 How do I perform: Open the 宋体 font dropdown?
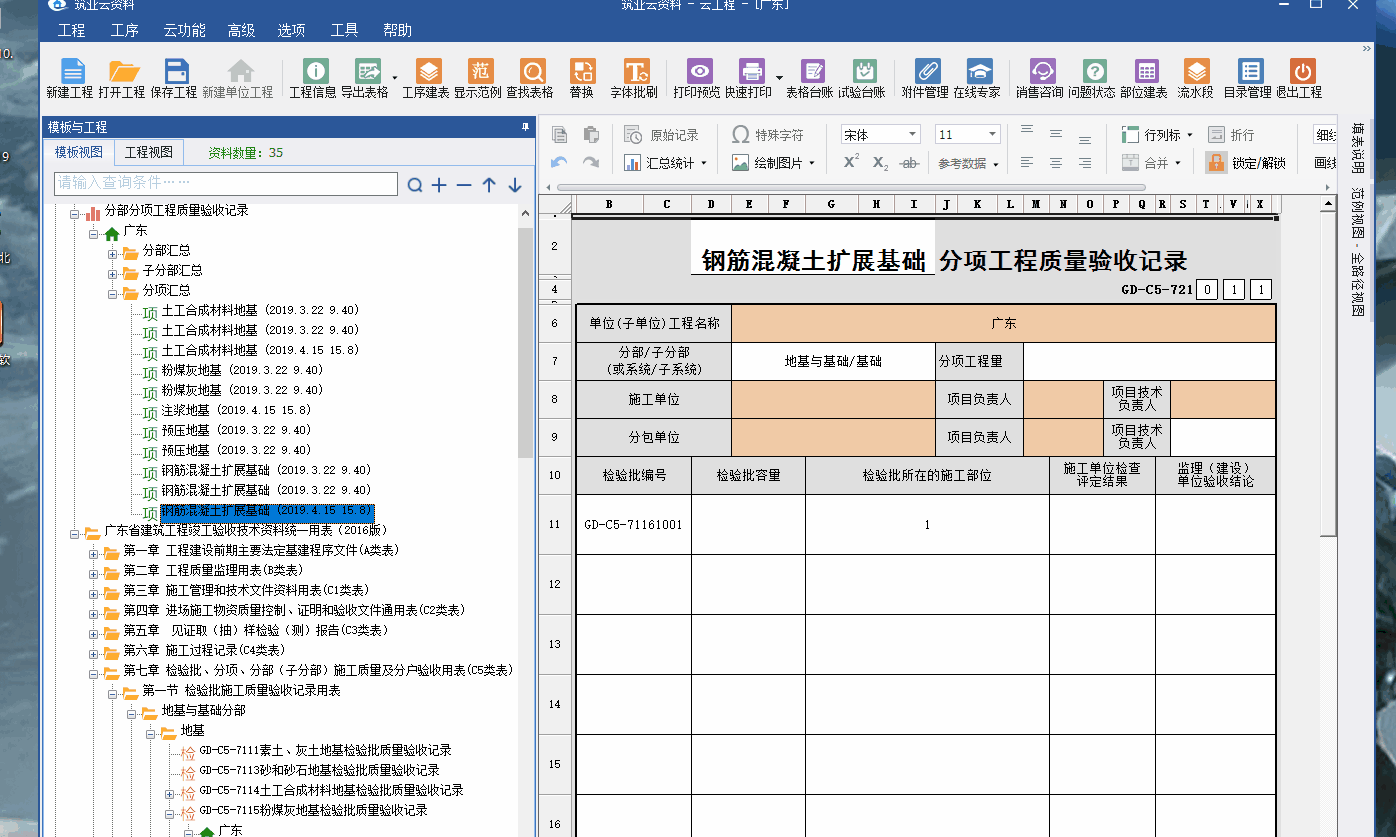pyautogui.click(x=879, y=133)
